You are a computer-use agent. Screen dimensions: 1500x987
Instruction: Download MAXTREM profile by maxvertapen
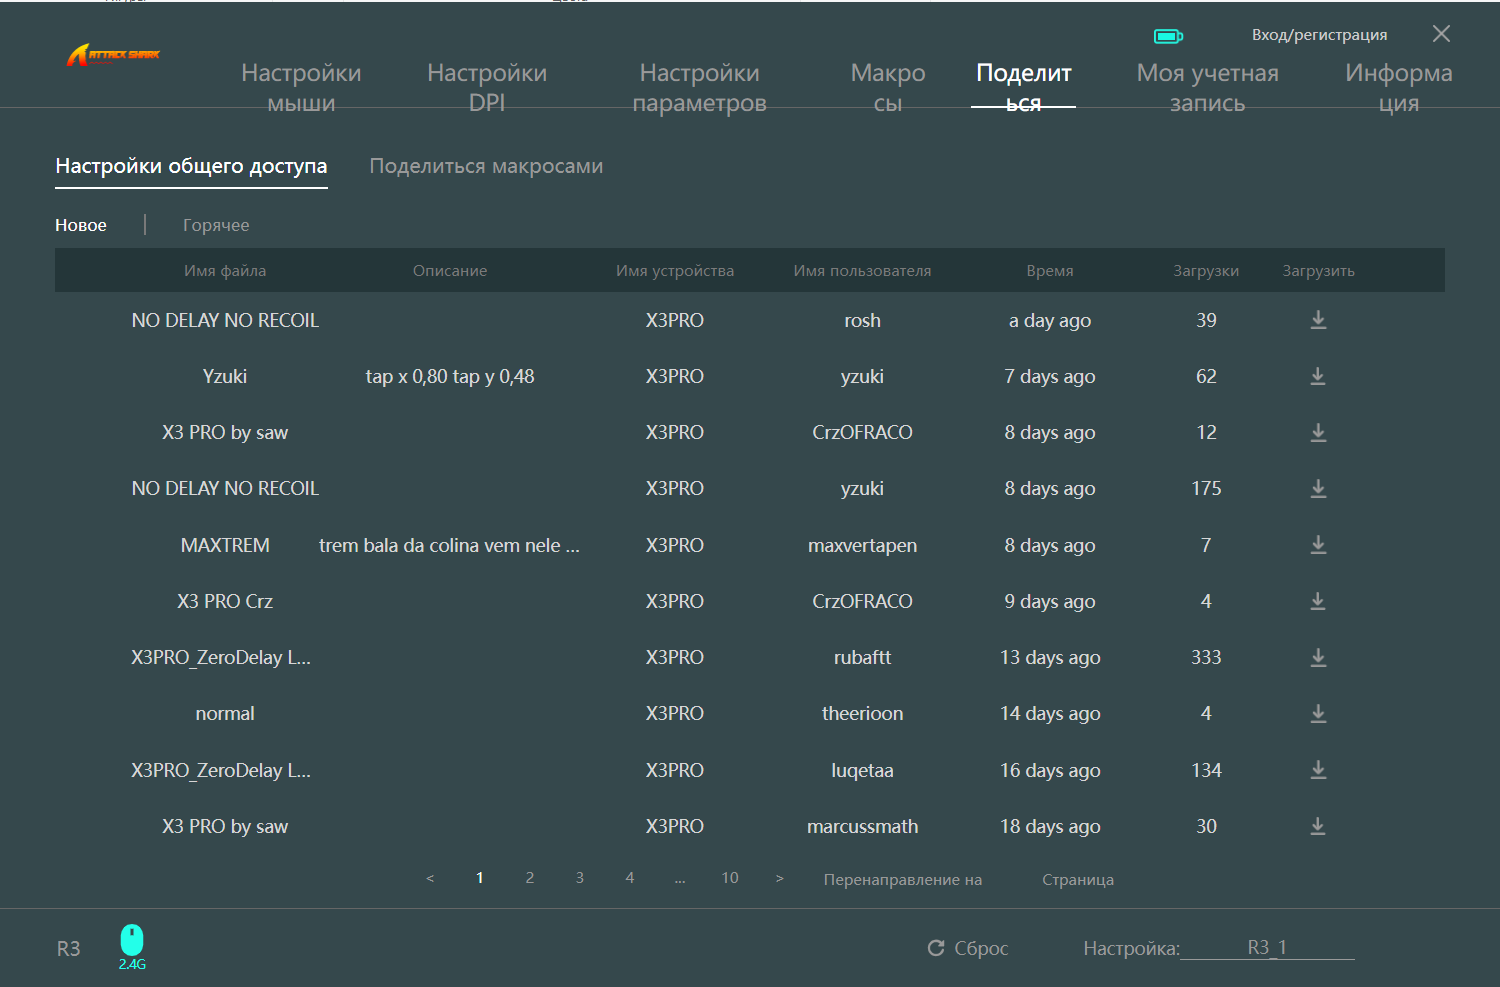(x=1318, y=545)
